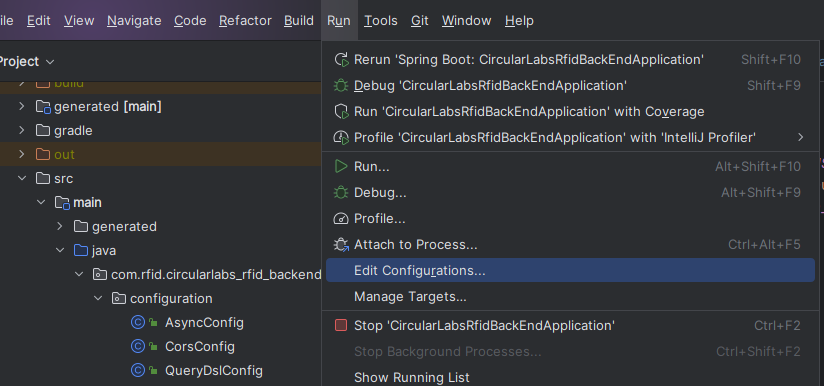
Task: Click the green lock icon beside CorsConfig
Action: click(x=153, y=347)
